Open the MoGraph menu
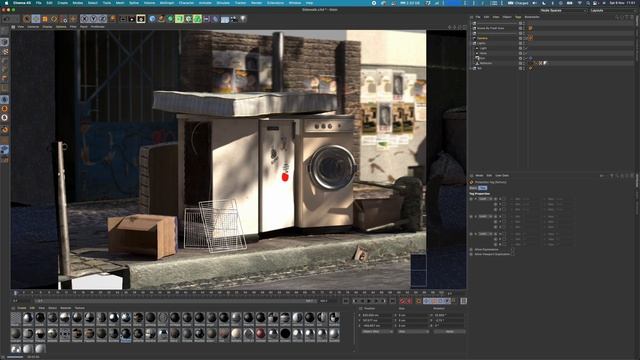 pyautogui.click(x=167, y=3)
